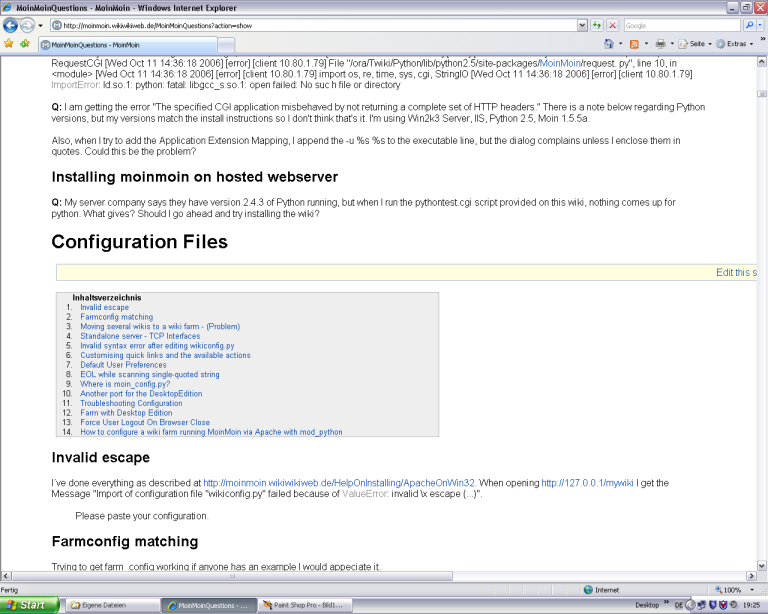
Task: Click the DE language indicator
Action: [679, 605]
